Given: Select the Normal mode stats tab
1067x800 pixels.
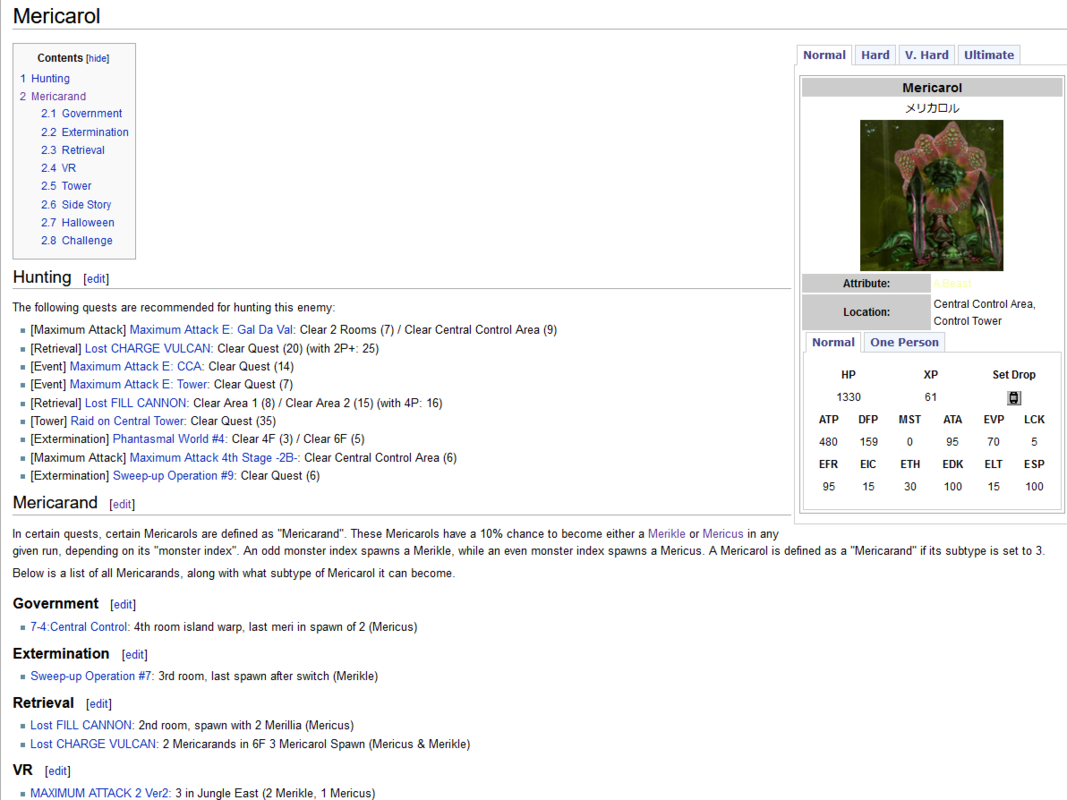Looking at the screenshot, I should point(833,342).
